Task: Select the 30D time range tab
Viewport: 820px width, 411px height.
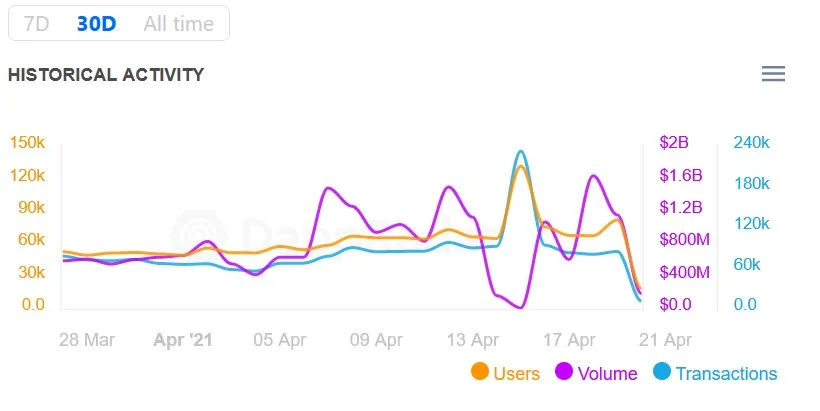Action: click(x=96, y=24)
